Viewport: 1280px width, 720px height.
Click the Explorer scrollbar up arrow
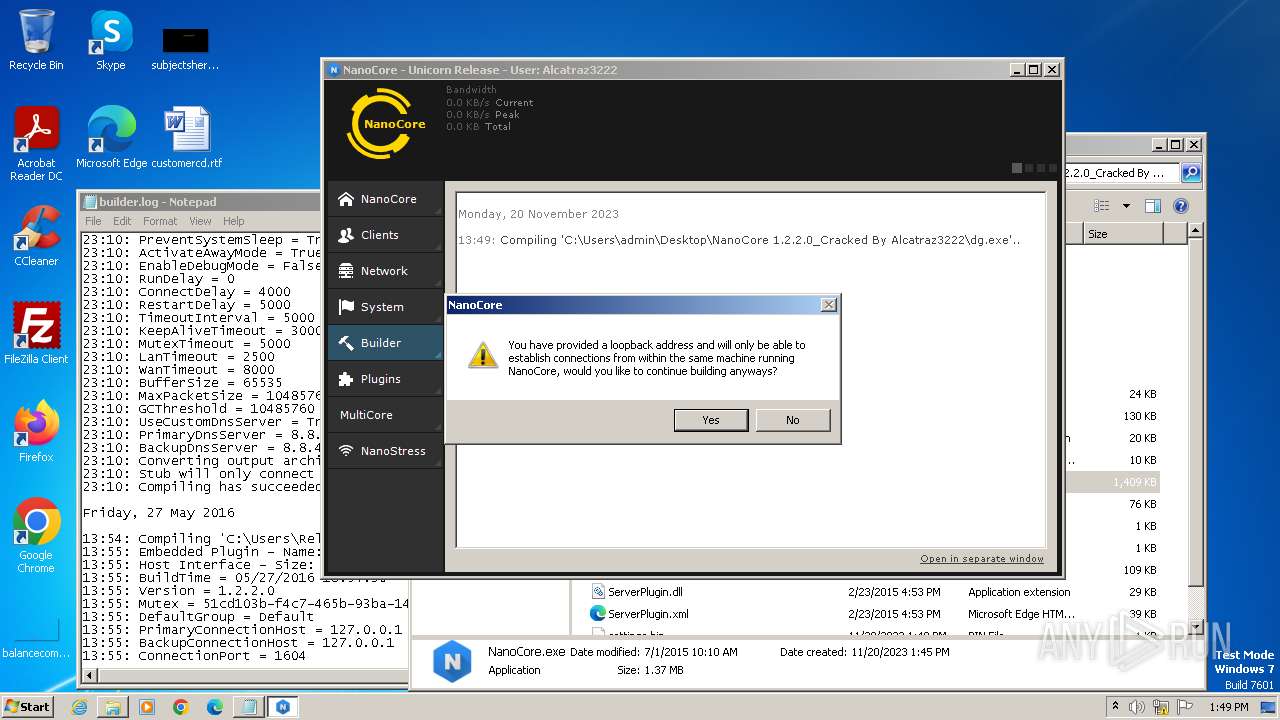click(x=1195, y=232)
